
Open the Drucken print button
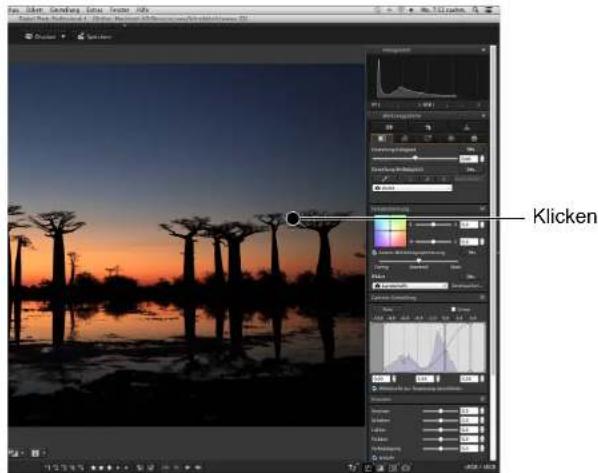tap(40, 37)
